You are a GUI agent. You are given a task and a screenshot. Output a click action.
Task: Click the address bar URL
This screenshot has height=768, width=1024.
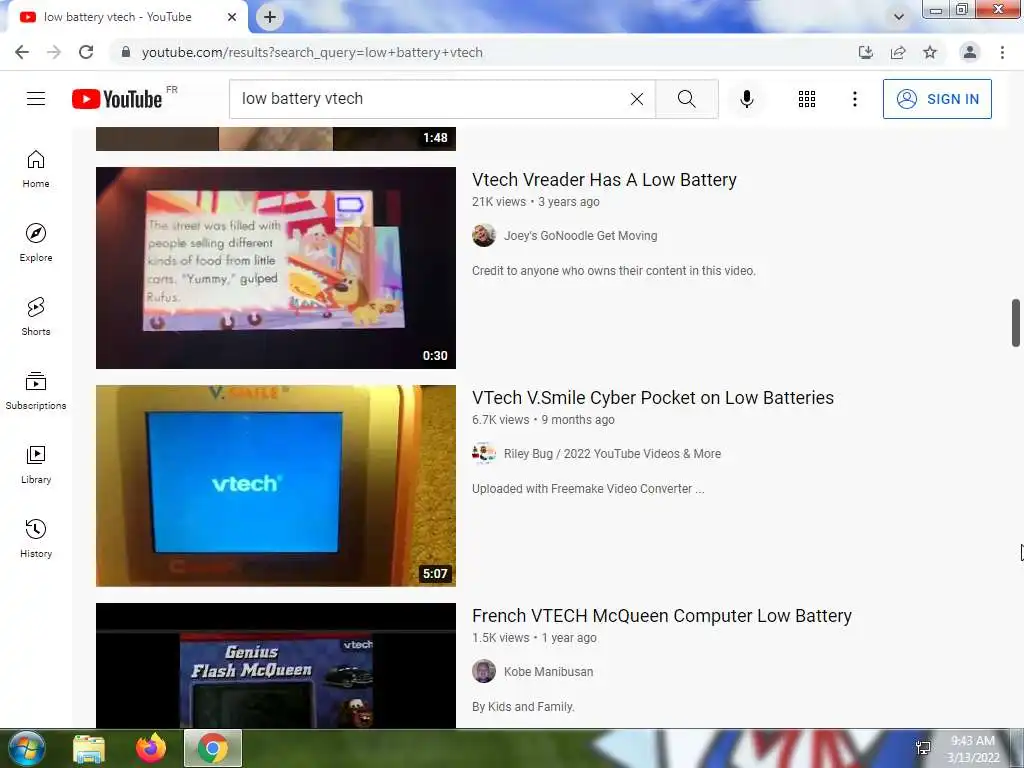pos(312,52)
